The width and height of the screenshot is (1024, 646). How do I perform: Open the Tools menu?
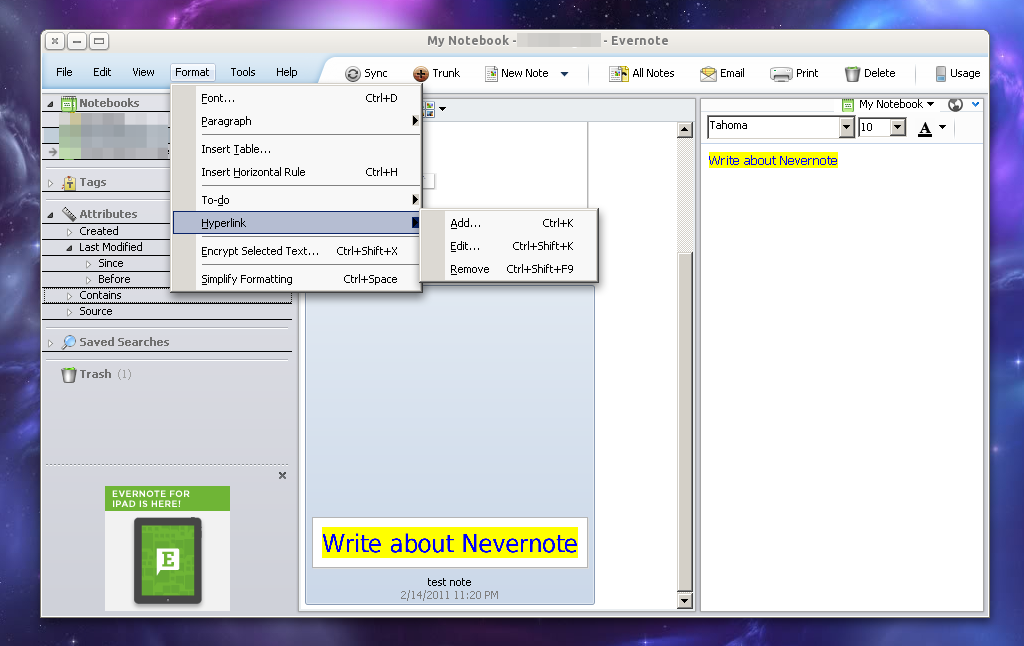243,72
